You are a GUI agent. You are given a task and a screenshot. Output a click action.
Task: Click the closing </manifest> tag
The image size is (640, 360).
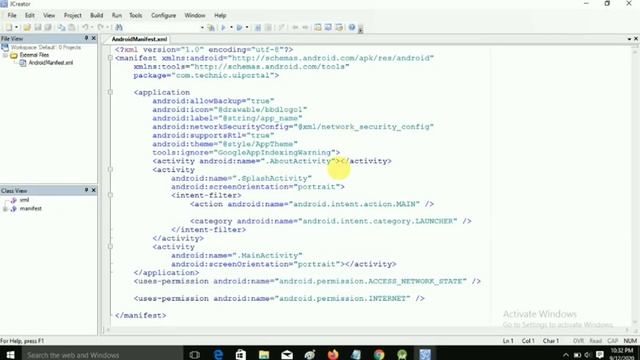click(140, 316)
